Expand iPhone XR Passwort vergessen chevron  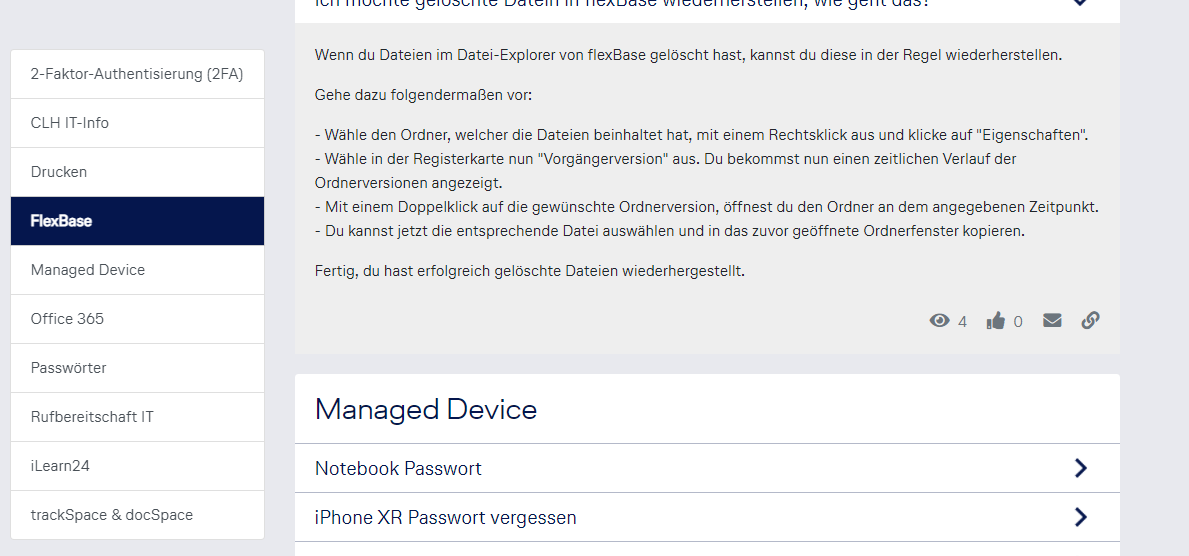(1080, 517)
